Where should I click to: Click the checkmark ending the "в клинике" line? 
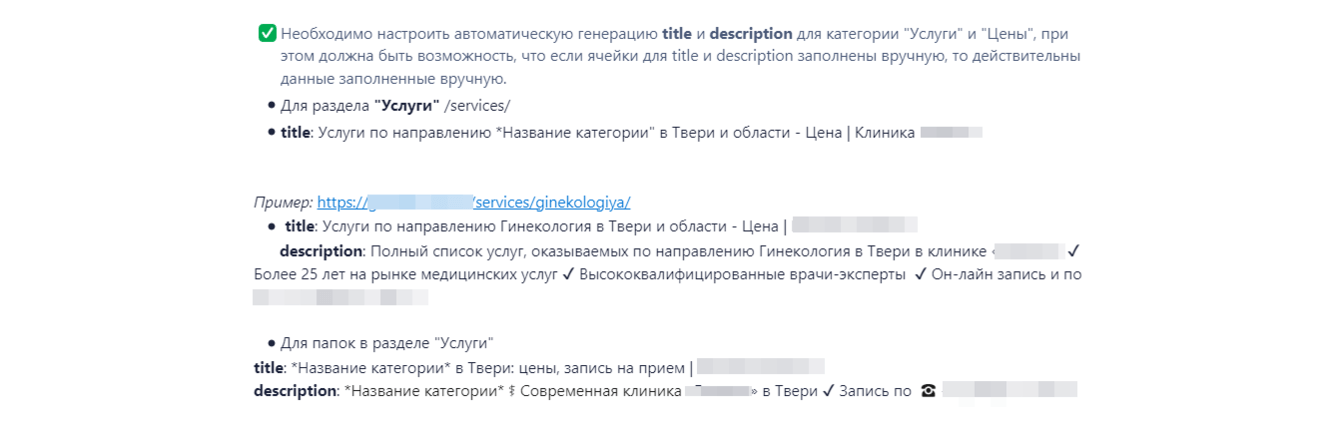point(1073,250)
